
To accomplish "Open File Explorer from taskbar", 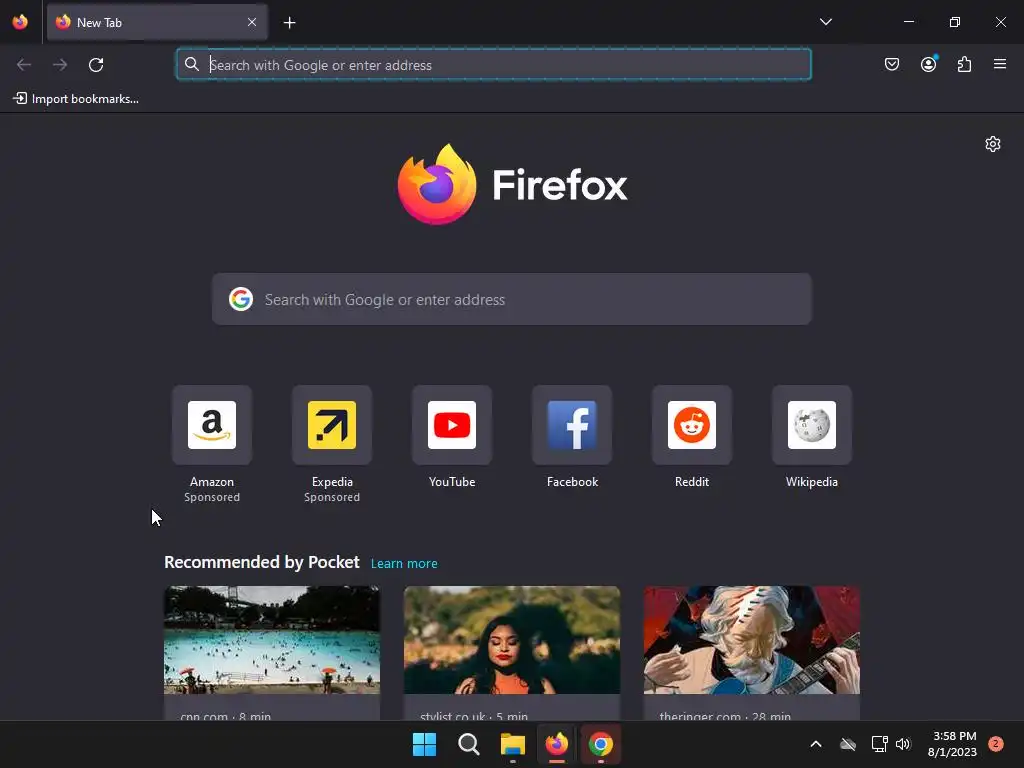I will pos(513,744).
